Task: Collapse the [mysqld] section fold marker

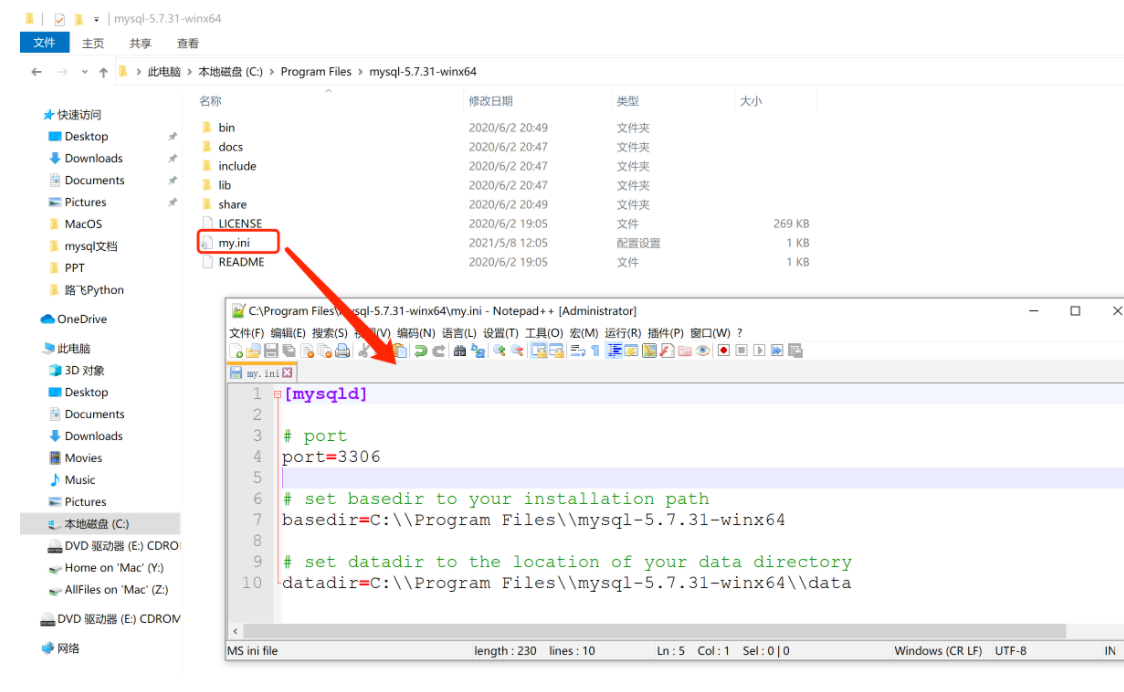Action: (x=277, y=394)
